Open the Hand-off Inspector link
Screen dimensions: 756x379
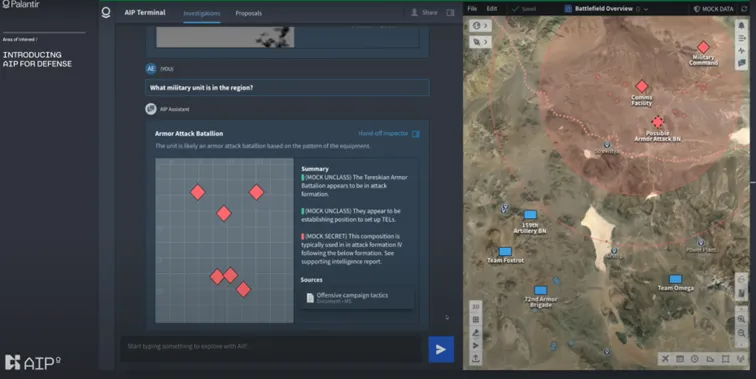[x=383, y=133]
